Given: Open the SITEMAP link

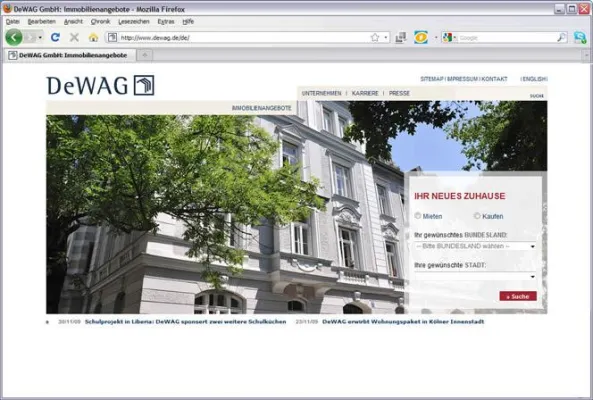Looking at the screenshot, I should [x=432, y=79].
